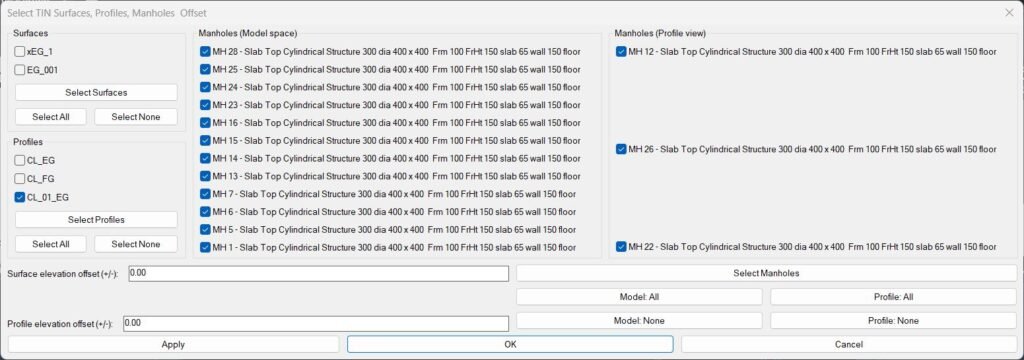Uncheck MH 22 in Profile view list
Image resolution: width=1024 pixels, height=360 pixels.
click(621, 246)
